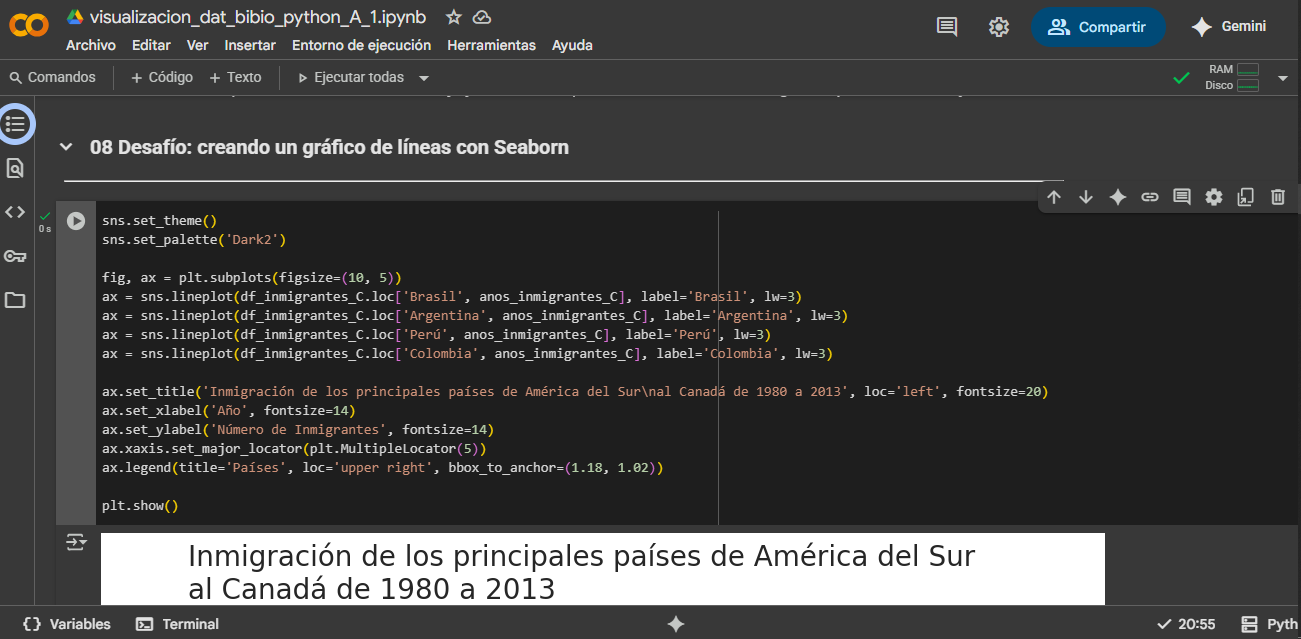
Task: Add a new code cell with + Código
Action: click(x=161, y=77)
